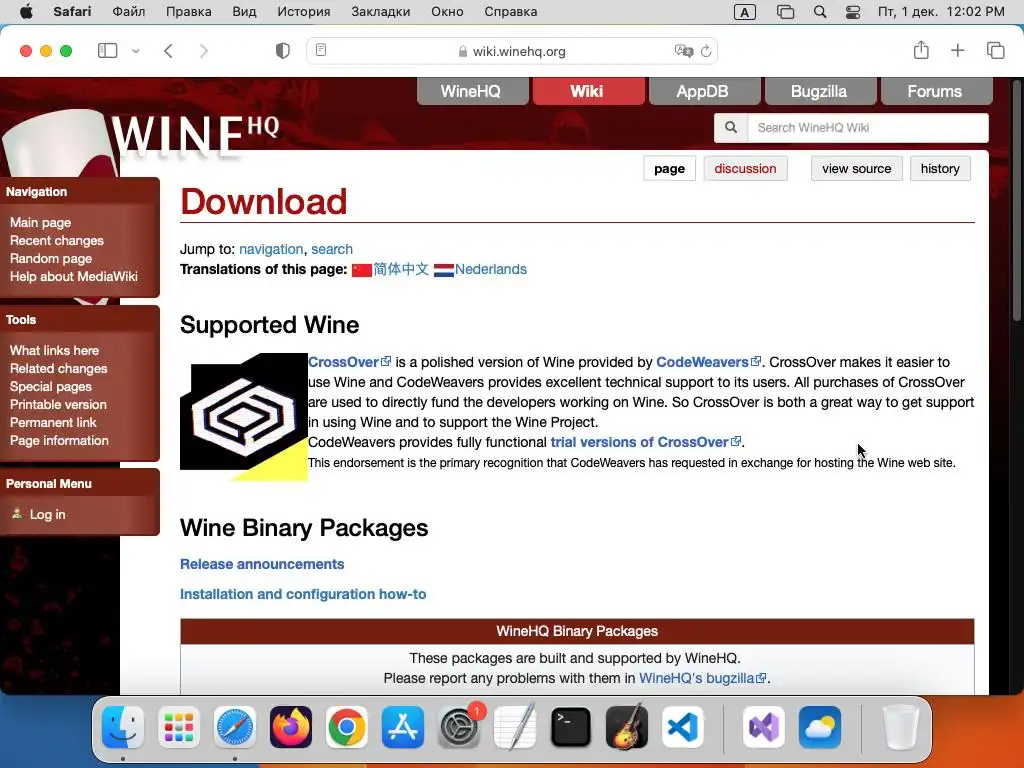
Task: Open the Simplified Chinese translation
Action: [x=401, y=269]
